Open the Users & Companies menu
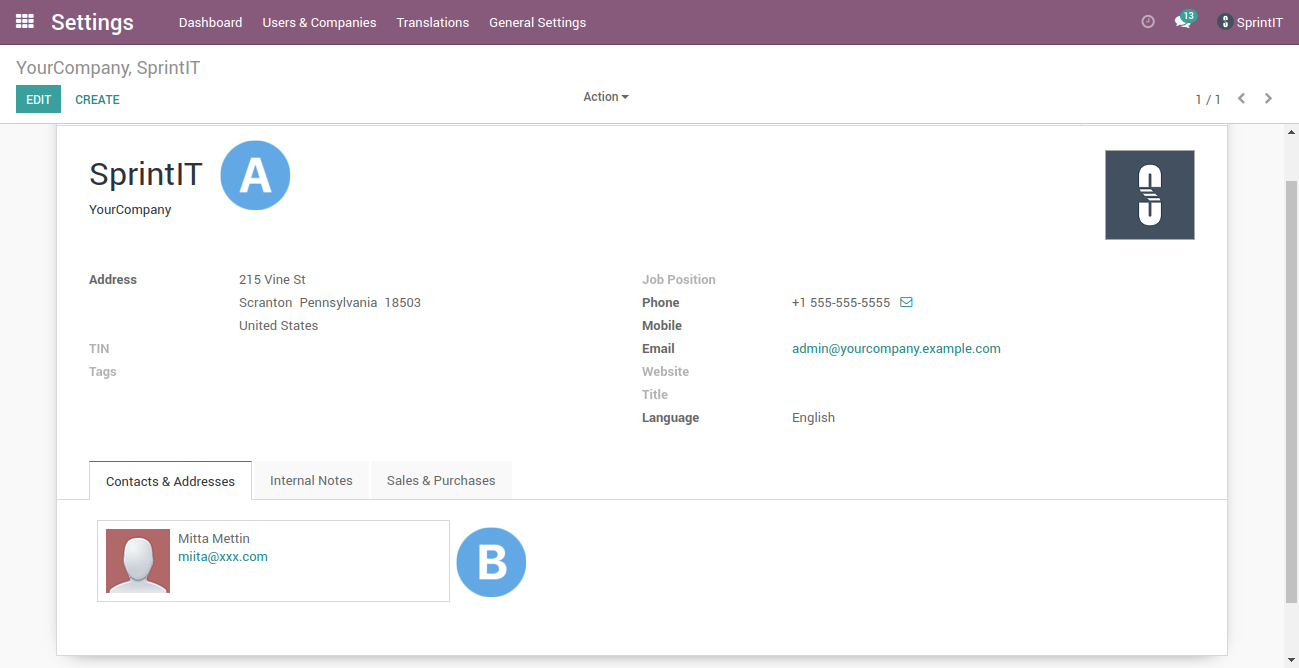1299x668 pixels. [319, 22]
